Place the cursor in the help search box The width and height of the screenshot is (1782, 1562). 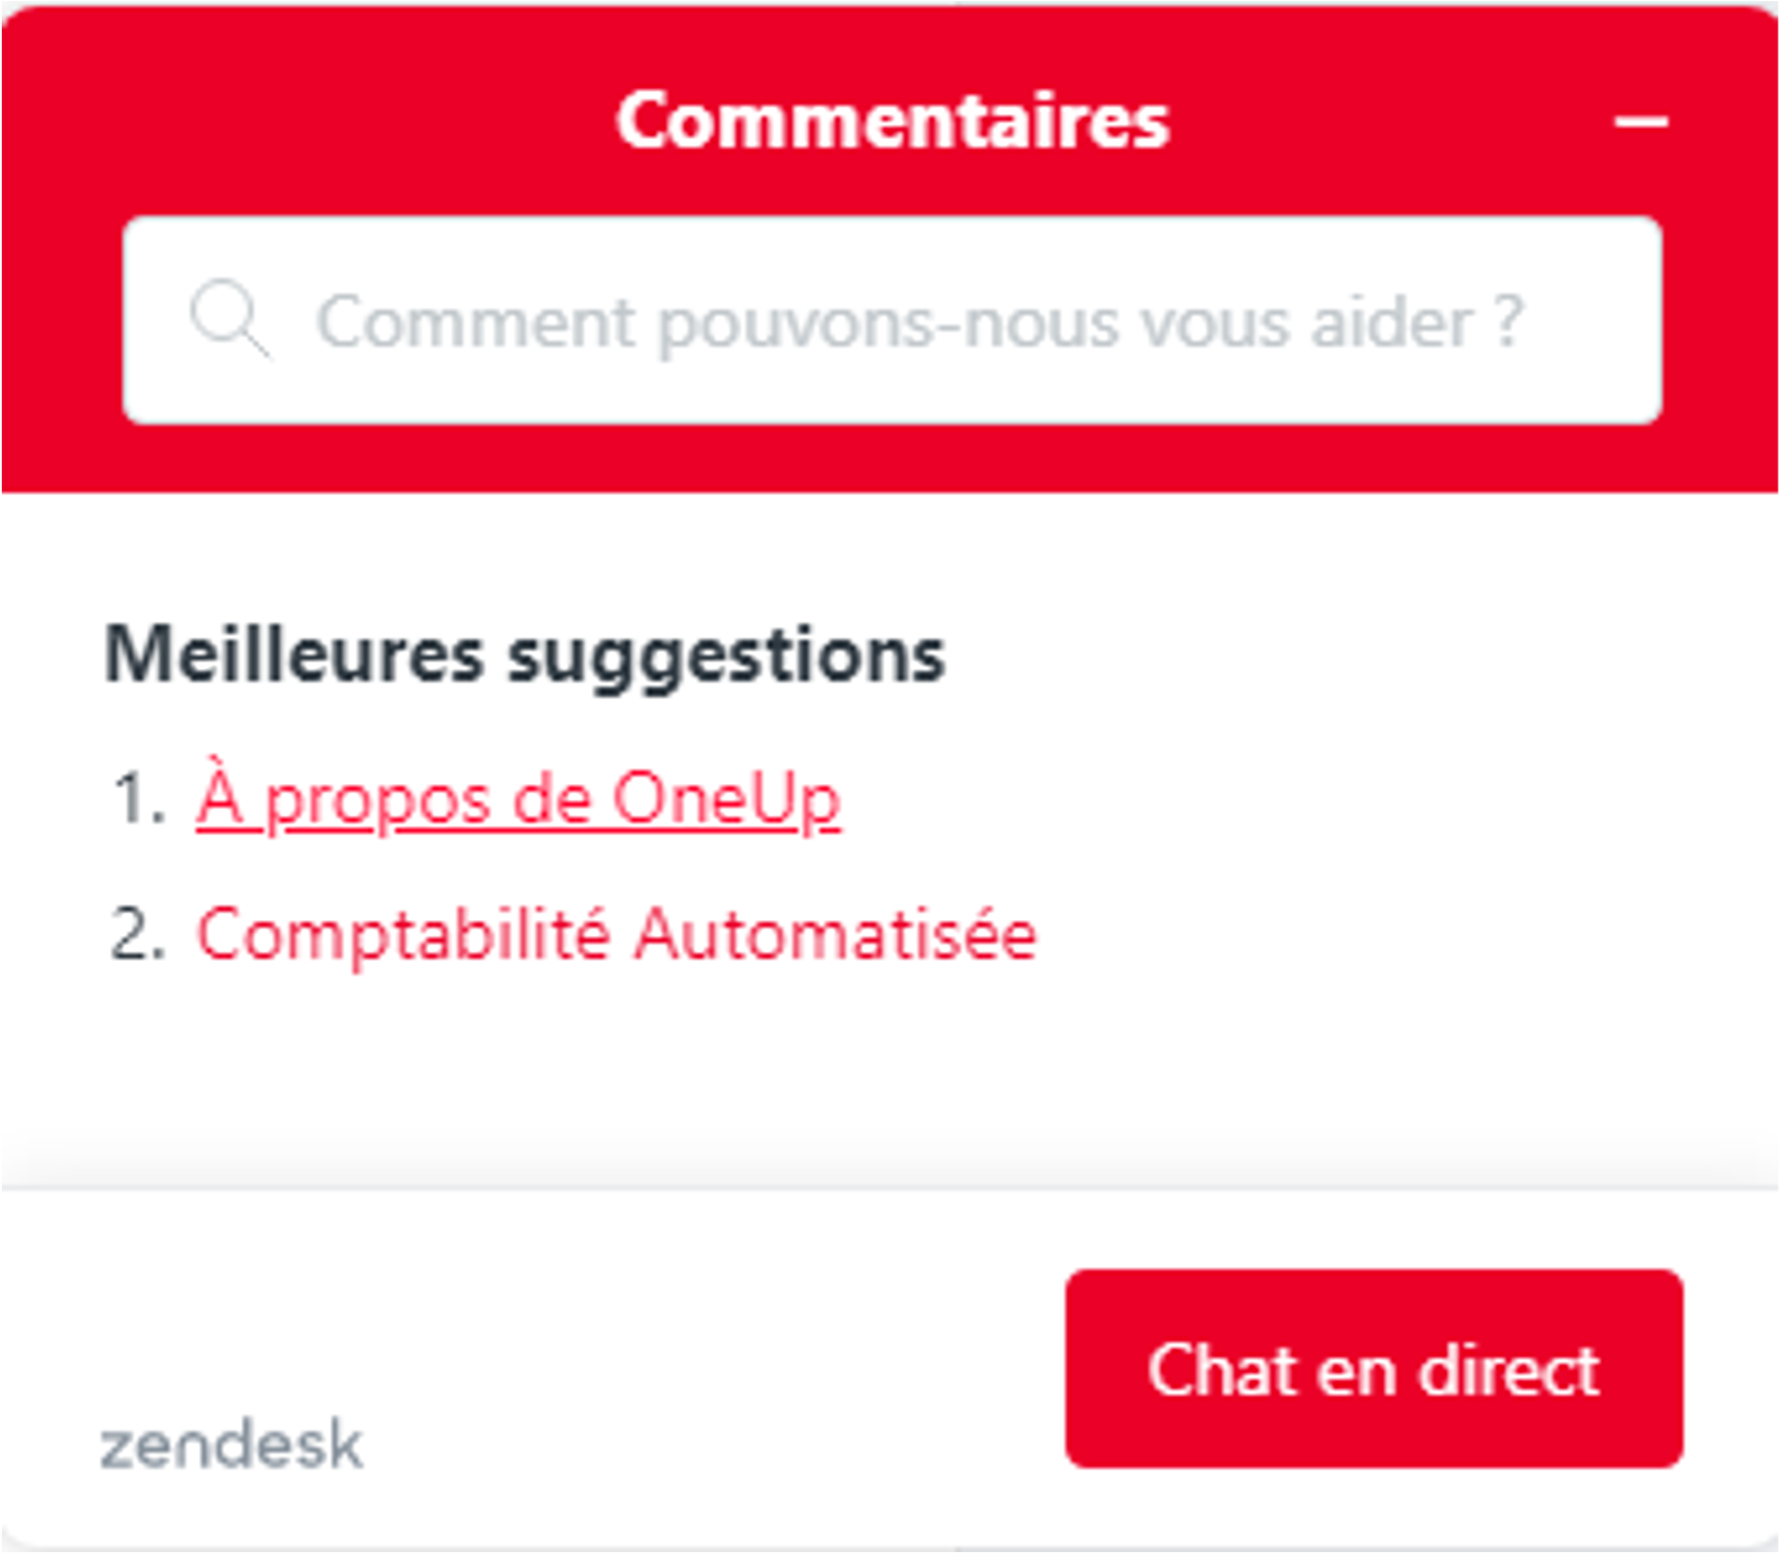tap(892, 320)
